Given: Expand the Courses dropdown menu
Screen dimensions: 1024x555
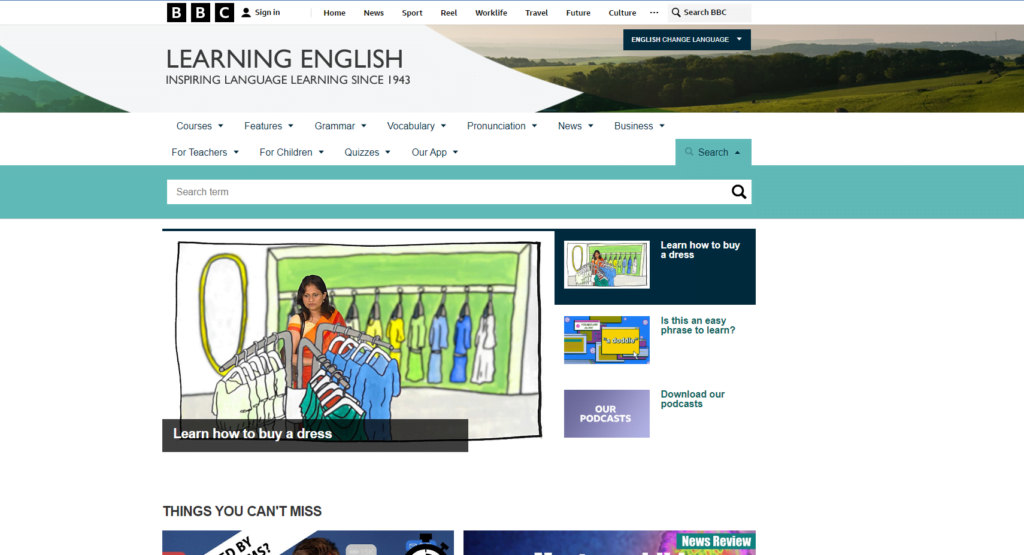Looking at the screenshot, I should click(x=200, y=126).
